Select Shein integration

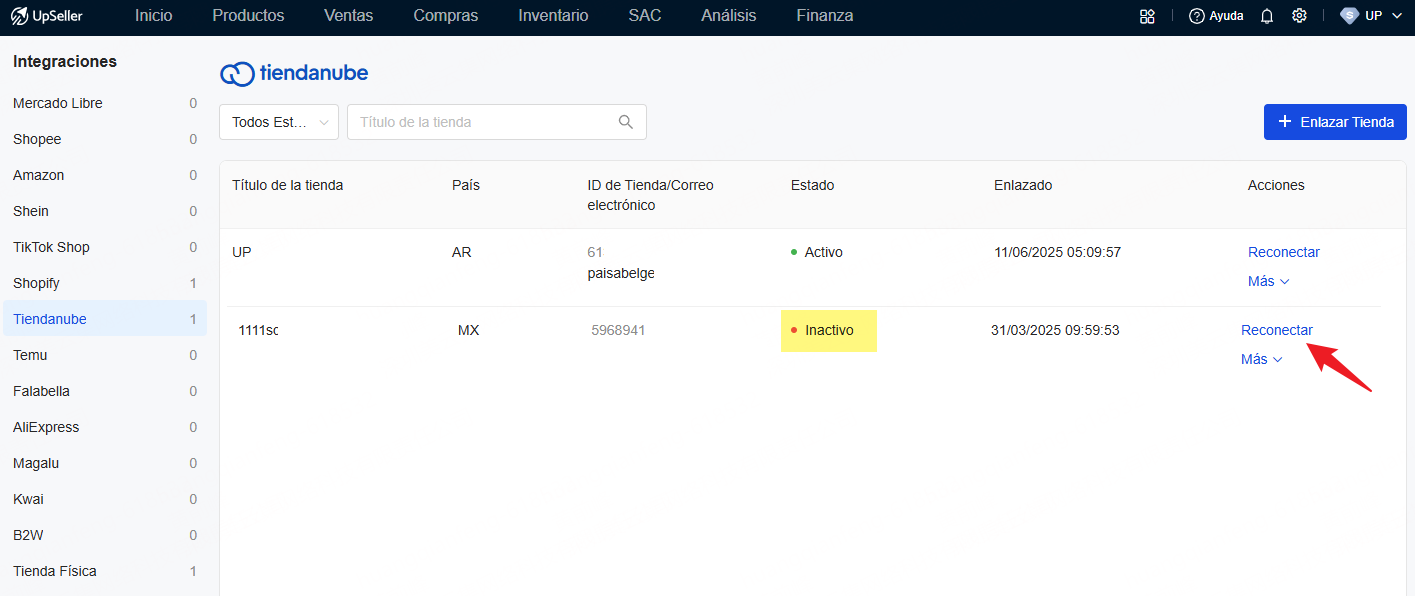point(105,211)
